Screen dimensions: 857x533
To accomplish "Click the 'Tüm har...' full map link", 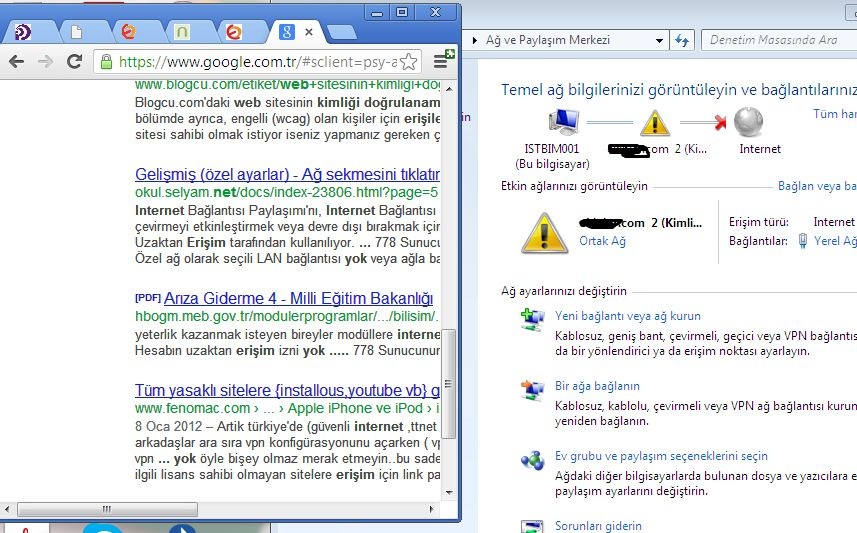I will (835, 114).
